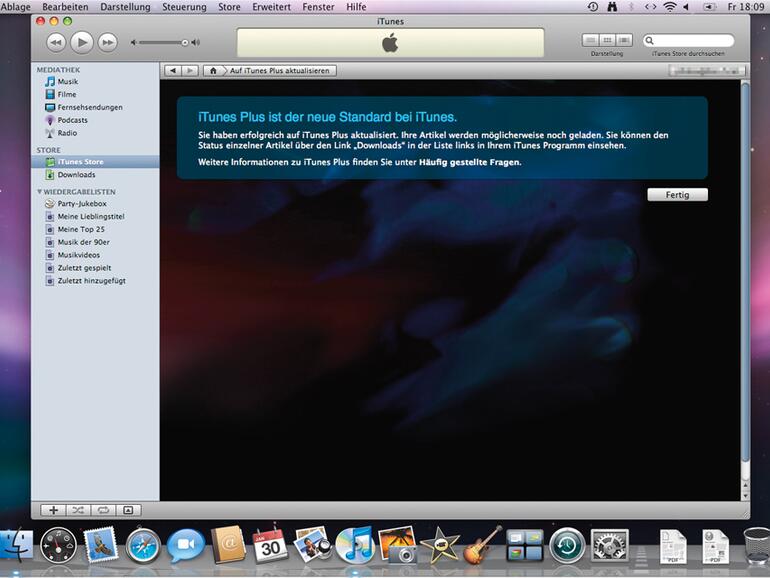The width and height of the screenshot is (770, 578).
Task: Switch to Cover Flow view in Darstellung
Action: coord(624,40)
